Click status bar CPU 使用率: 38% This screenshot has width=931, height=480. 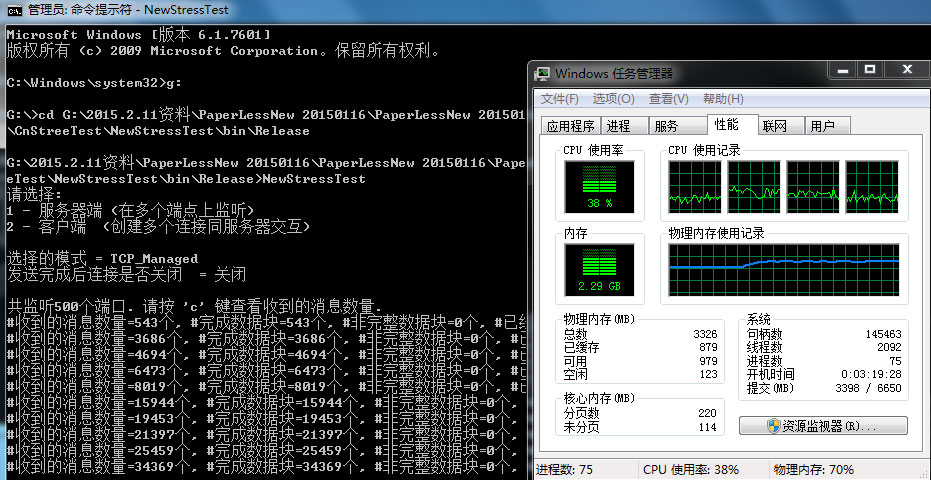[x=691, y=470]
